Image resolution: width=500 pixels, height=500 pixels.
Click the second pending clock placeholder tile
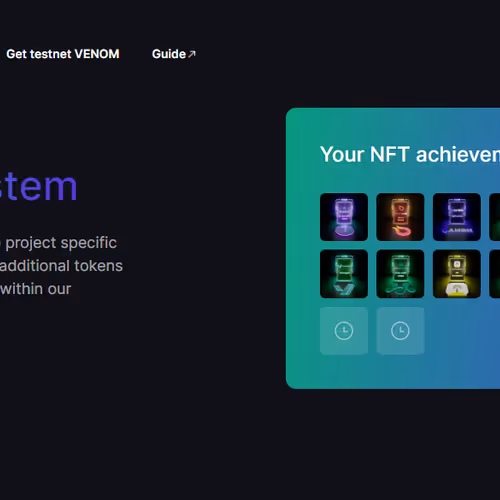point(400,331)
